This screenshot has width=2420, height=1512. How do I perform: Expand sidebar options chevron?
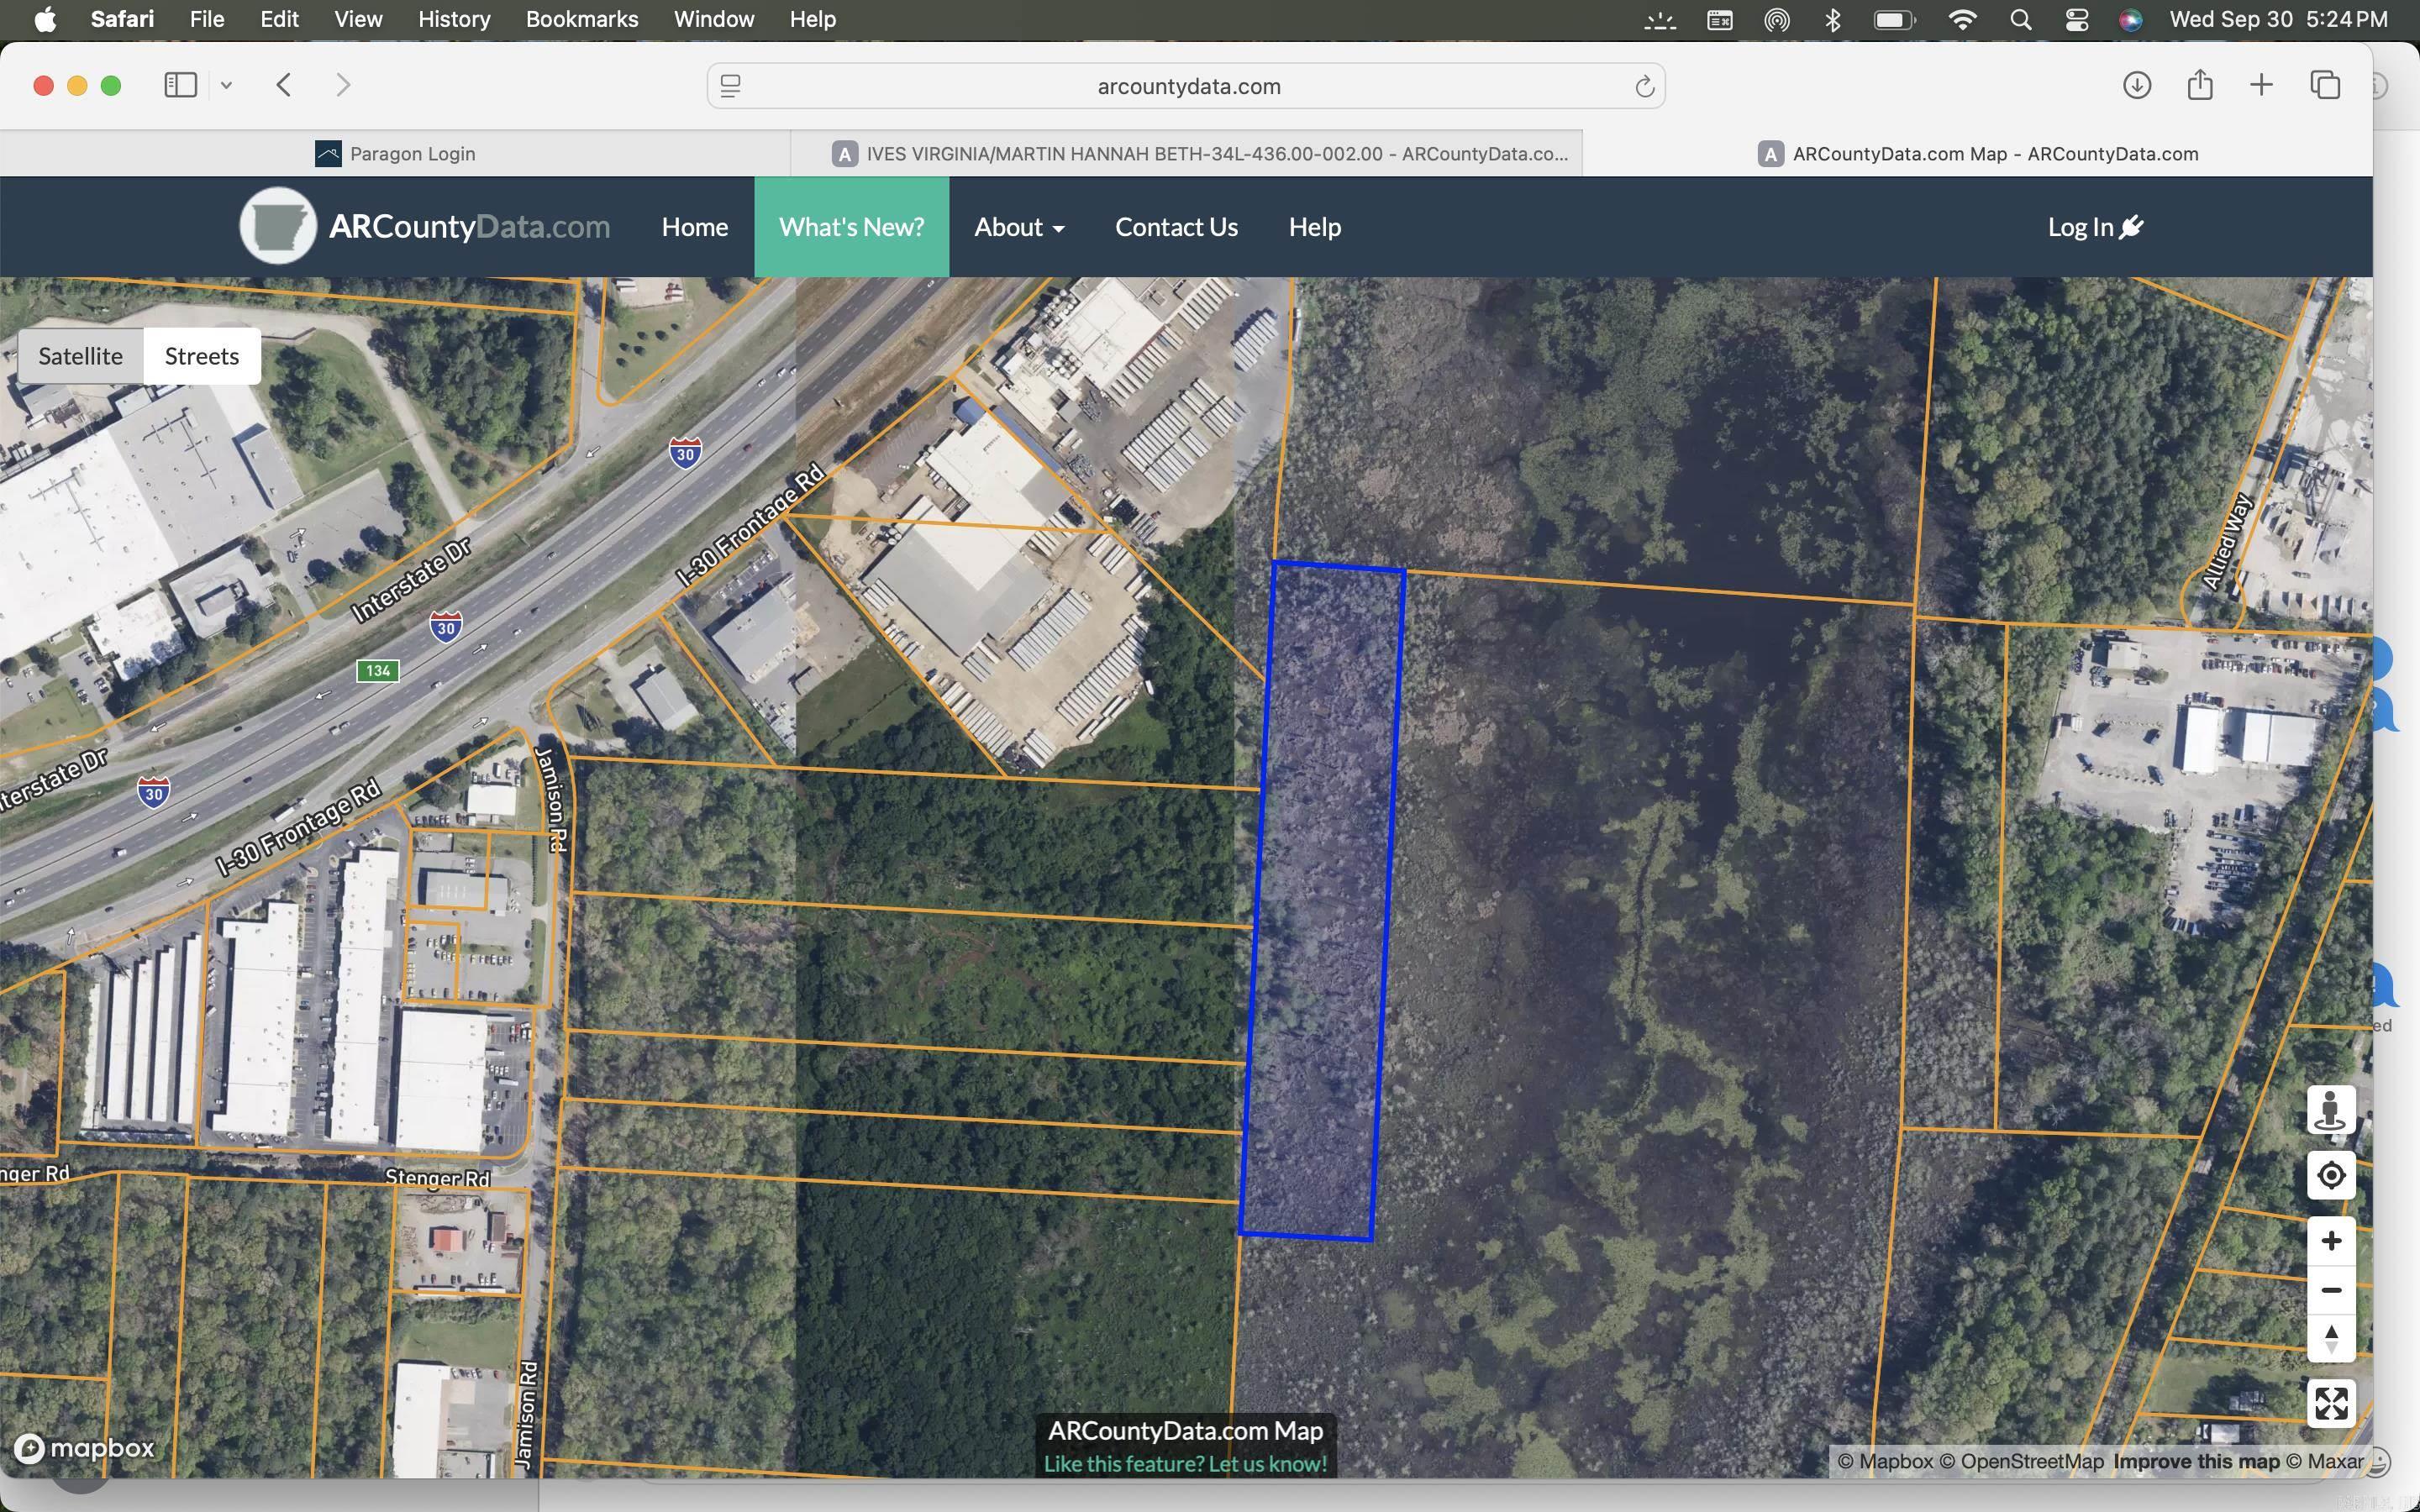[x=226, y=85]
